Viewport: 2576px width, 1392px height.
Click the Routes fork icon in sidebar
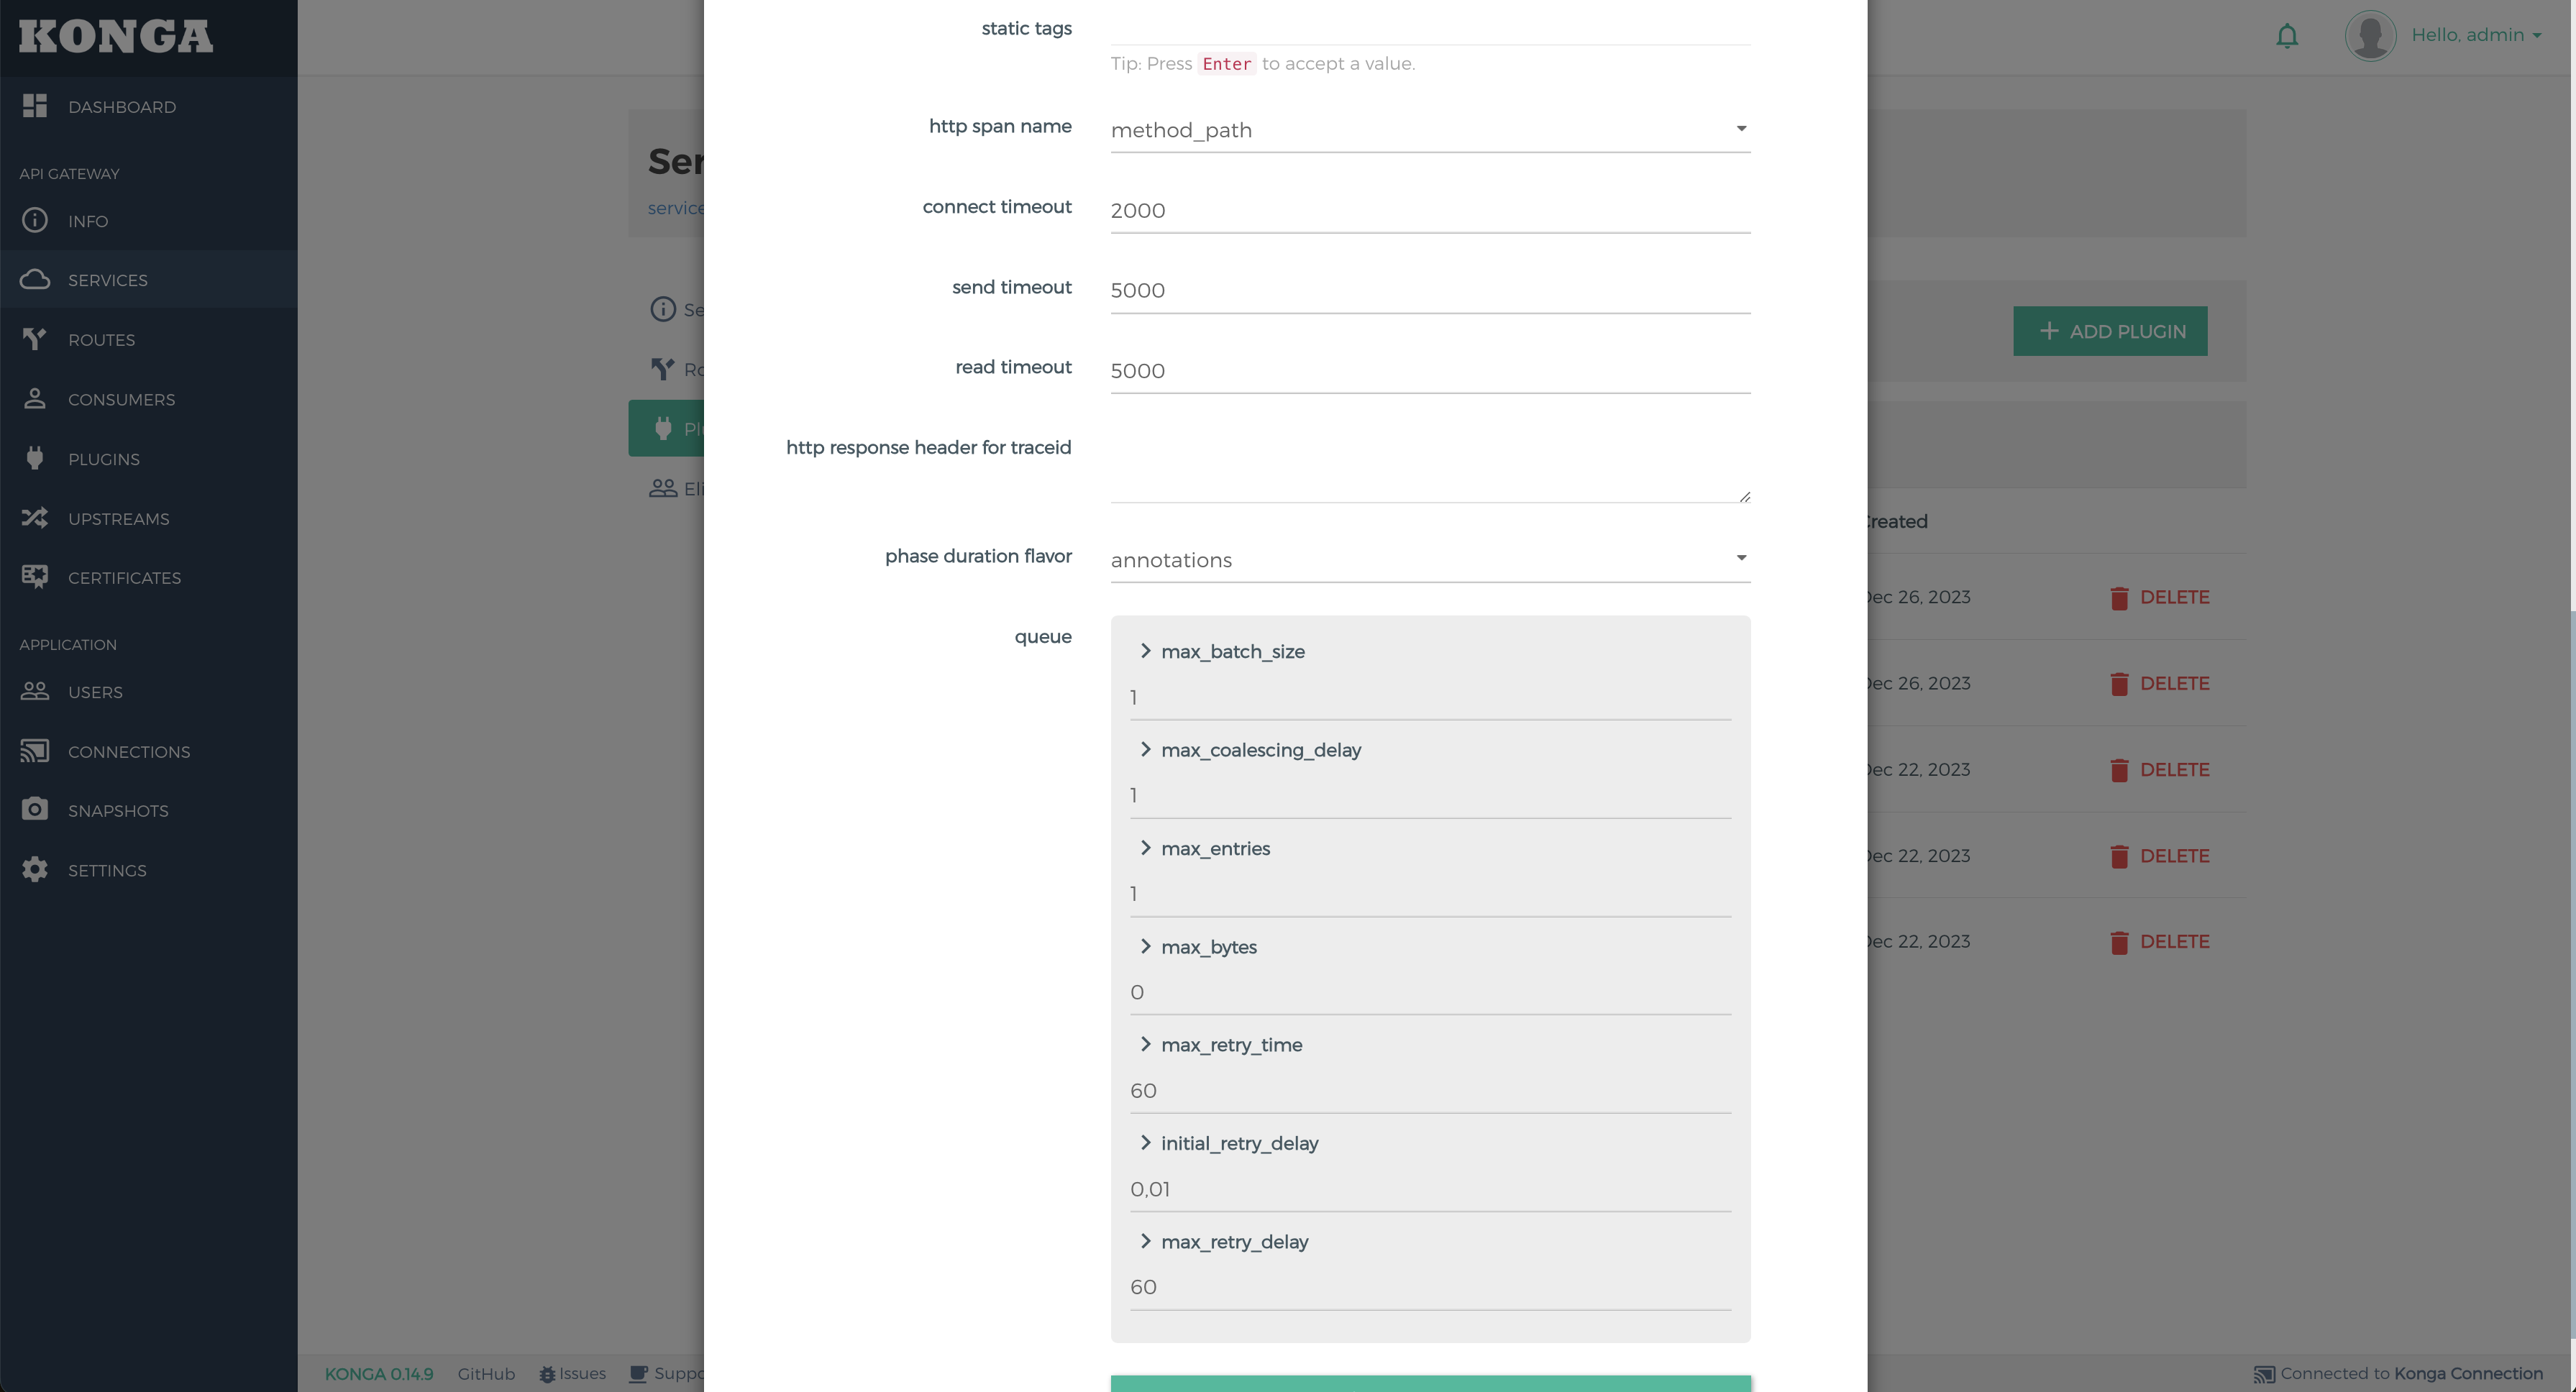coord(35,339)
